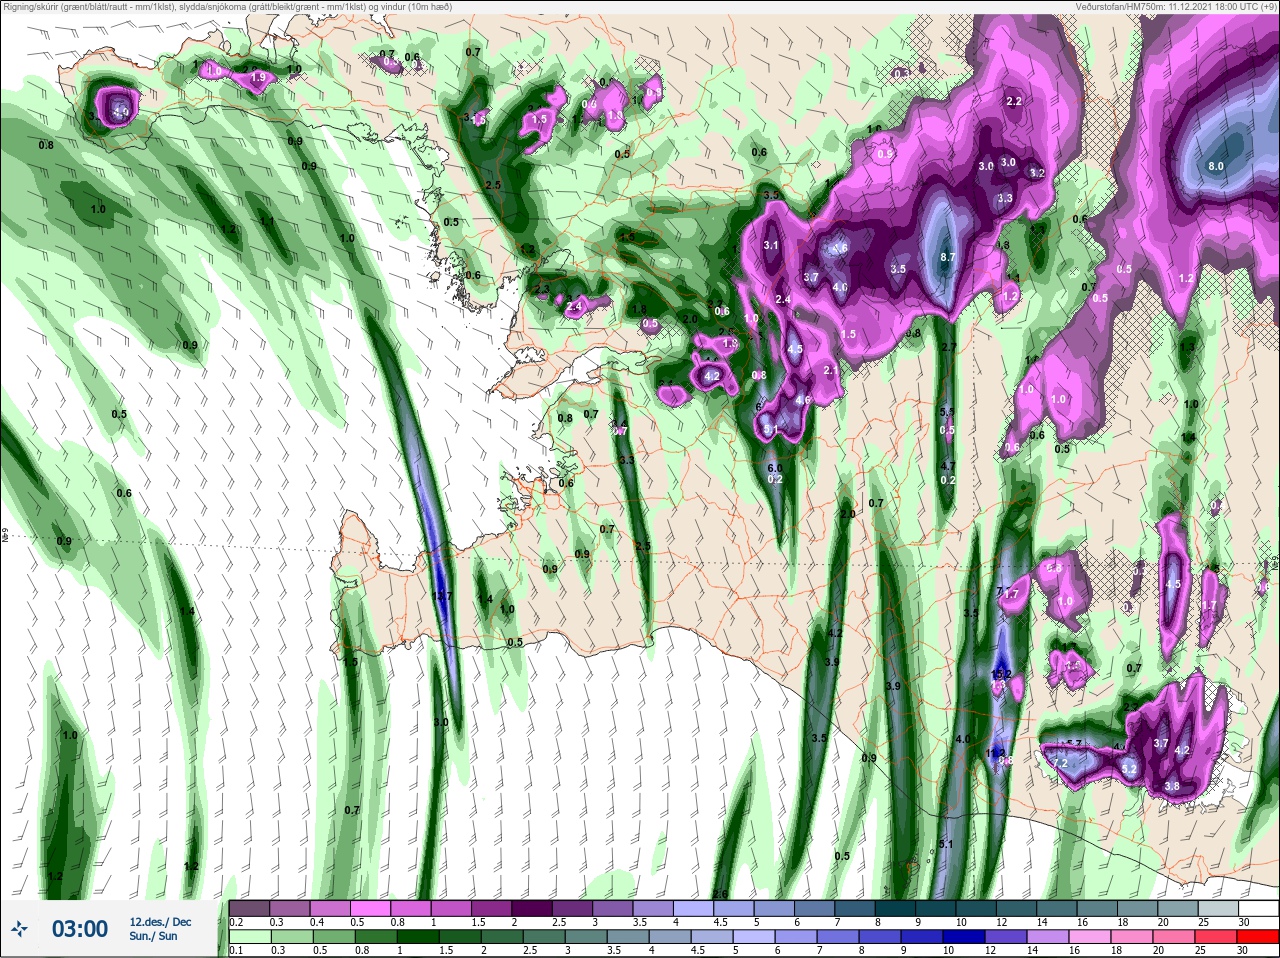Click the 03:00 forecast time label
This screenshot has width=1280, height=958.
tap(80, 929)
